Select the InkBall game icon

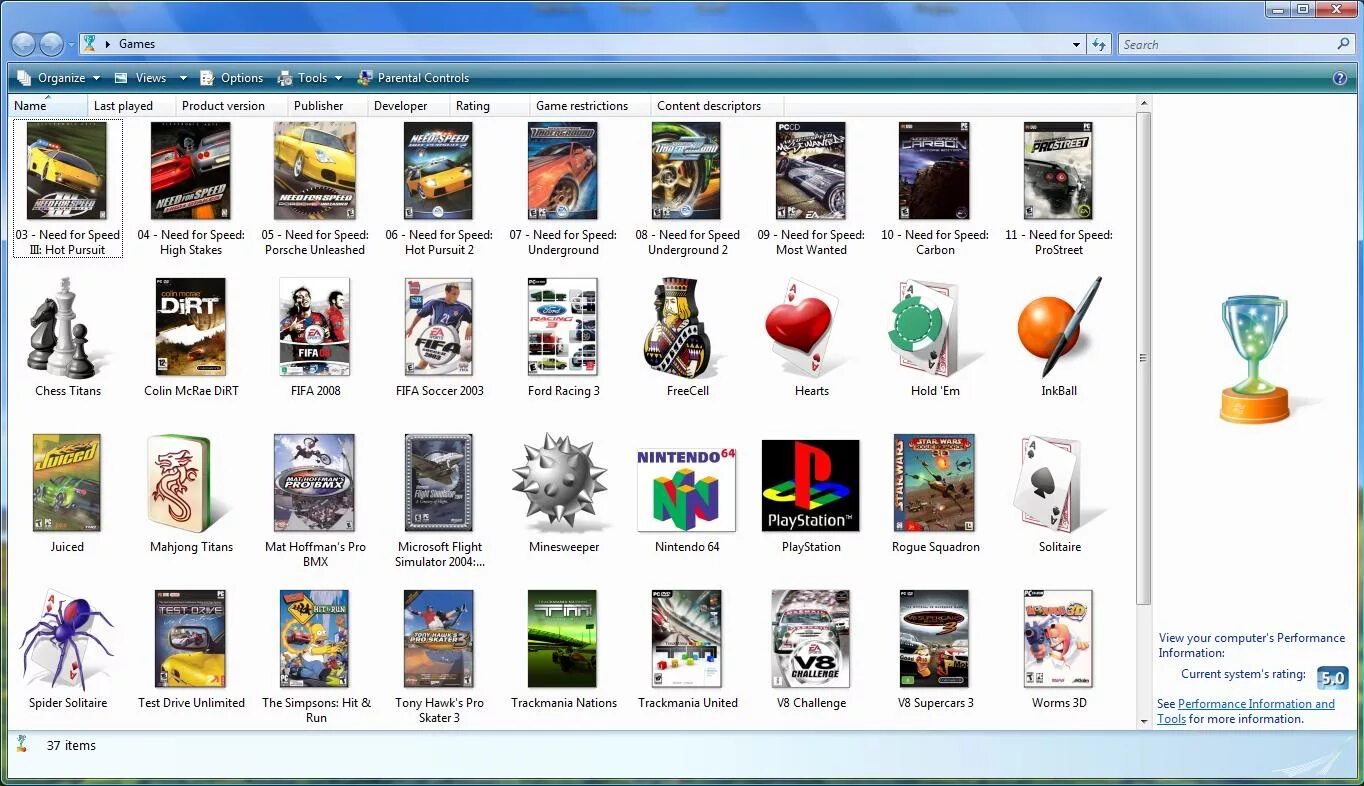(x=1059, y=325)
